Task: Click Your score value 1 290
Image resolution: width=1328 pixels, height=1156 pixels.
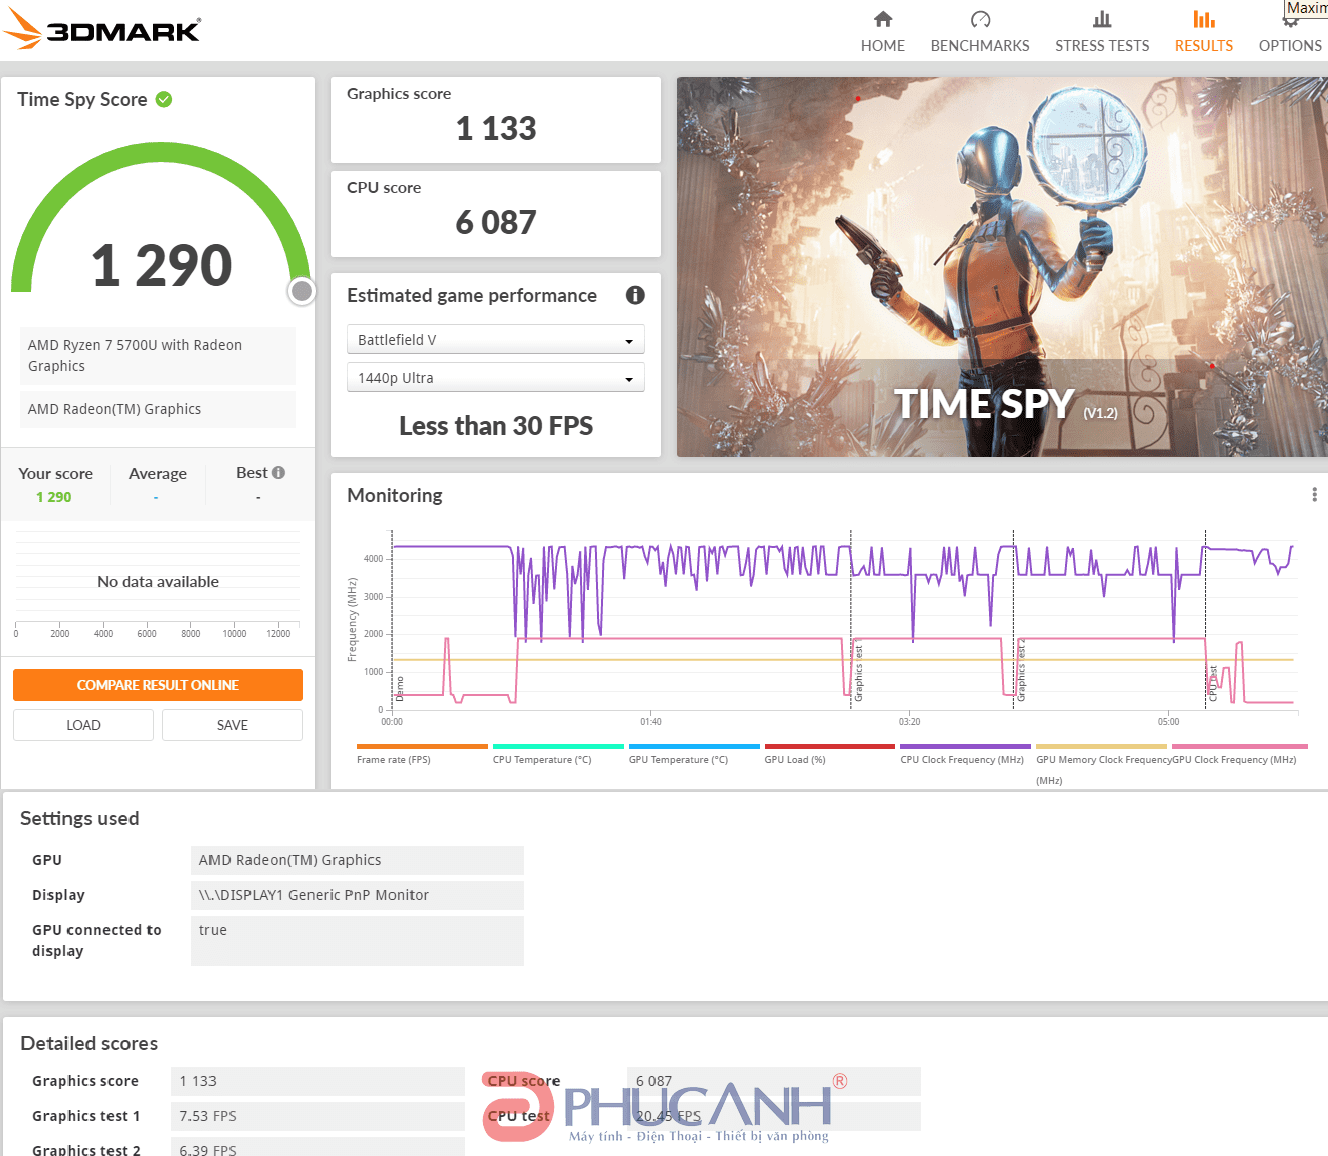Action: tap(54, 497)
